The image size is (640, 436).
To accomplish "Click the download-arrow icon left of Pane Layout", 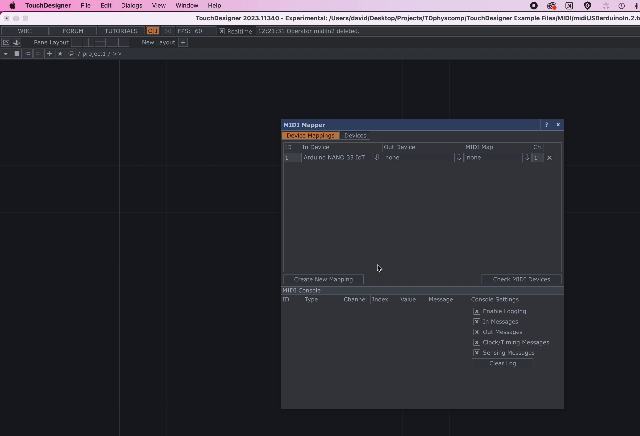I will (16, 42).
